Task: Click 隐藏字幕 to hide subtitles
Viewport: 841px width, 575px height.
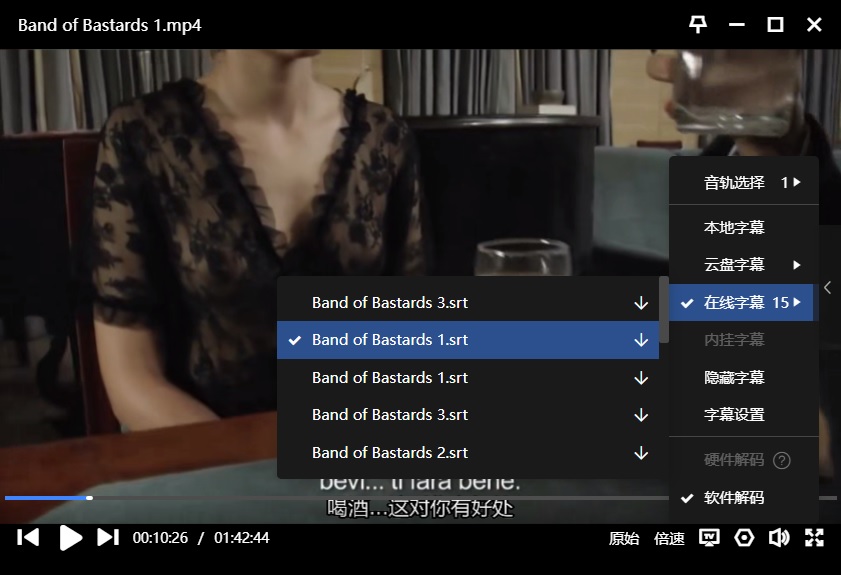Action: (734, 378)
